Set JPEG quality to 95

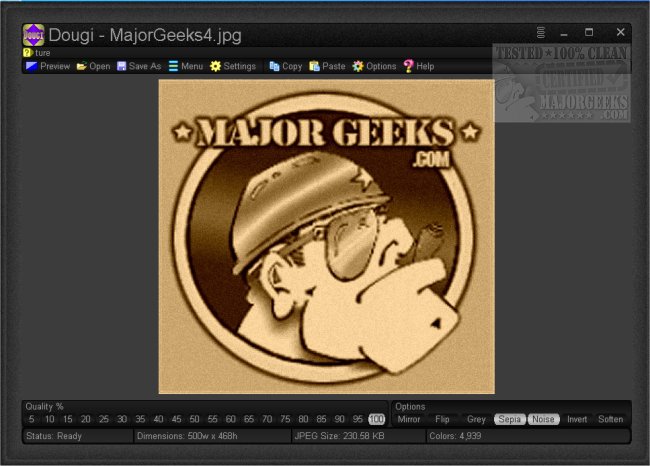(358, 419)
